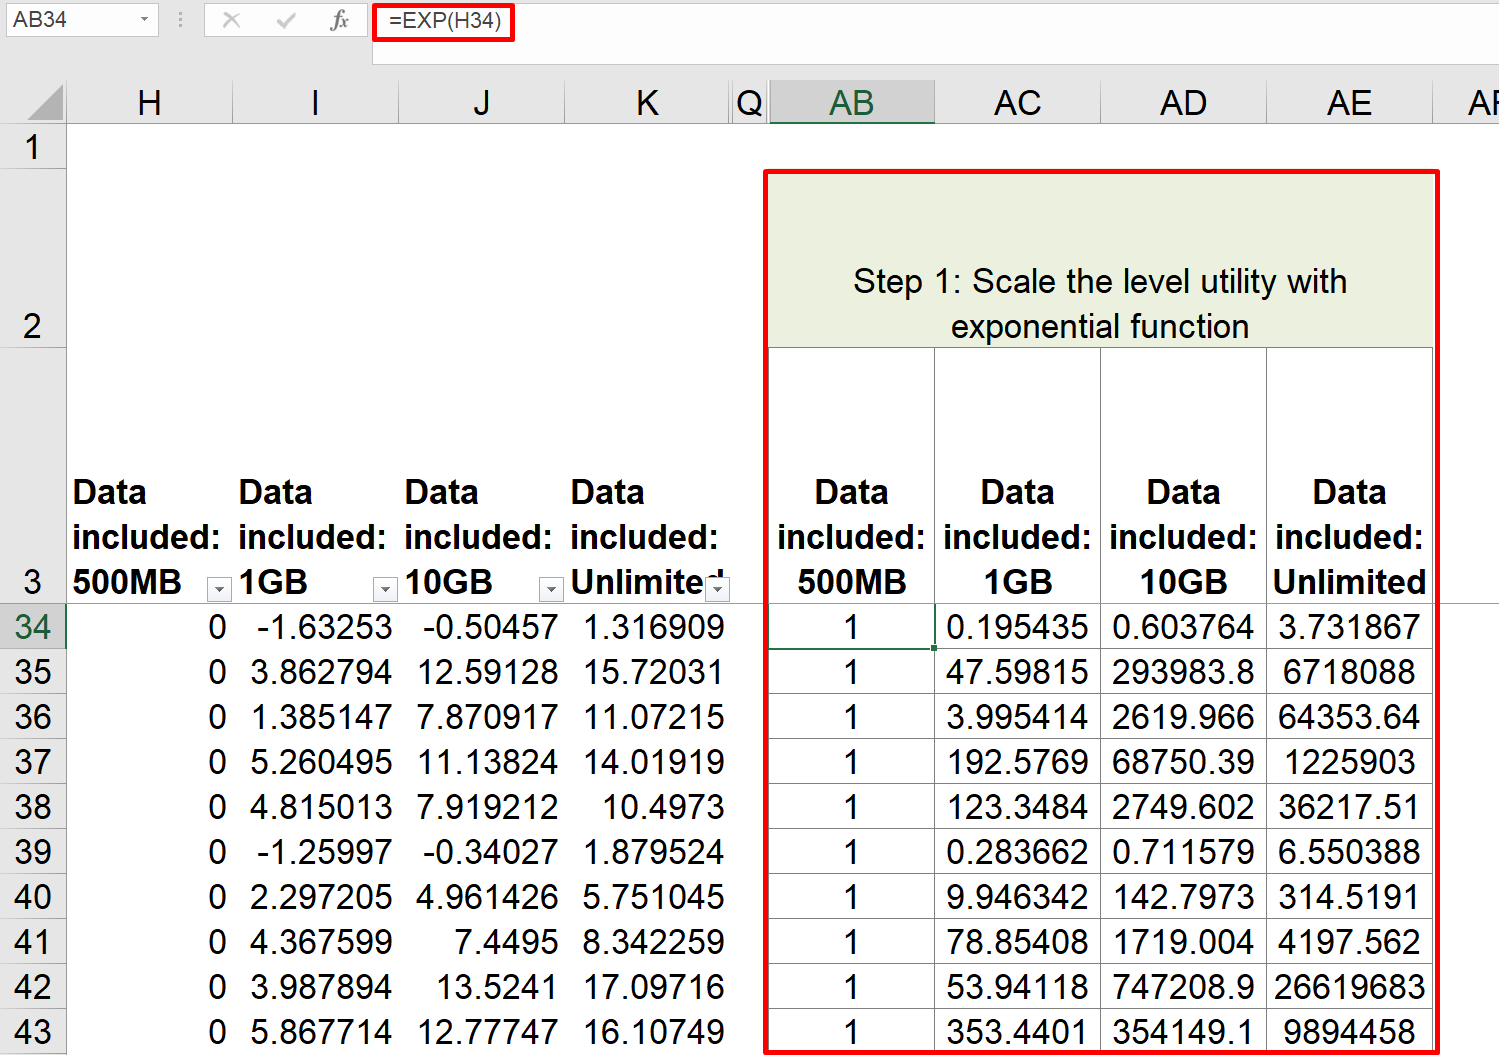Select cell with value 0.283662
The height and width of the screenshot is (1055, 1499).
click(1018, 852)
